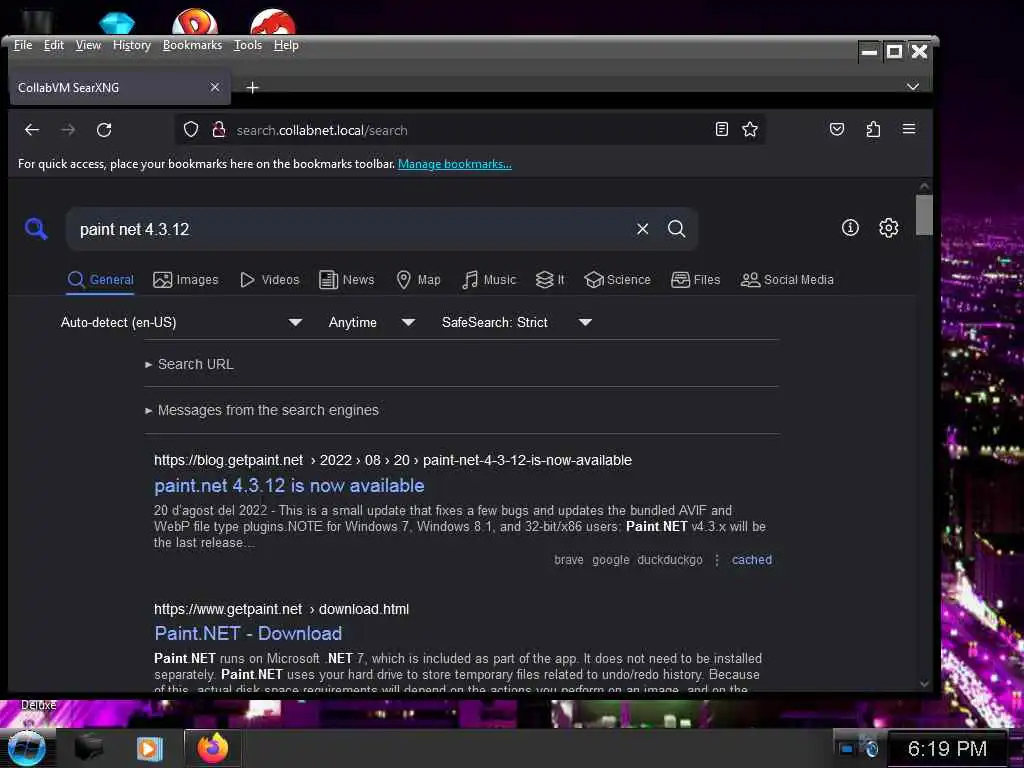
Task: Switch to the Map search category
Action: pos(419,280)
